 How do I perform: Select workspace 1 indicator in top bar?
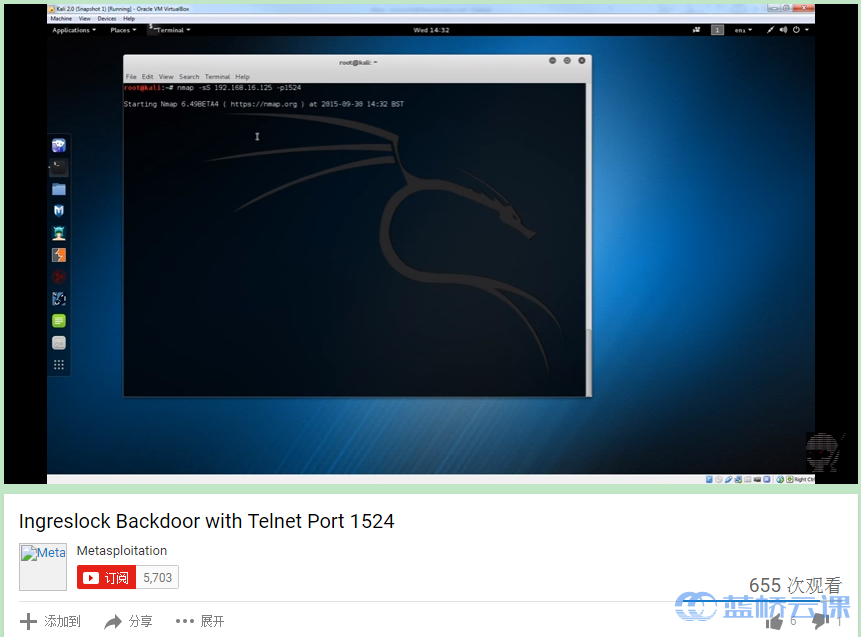717,30
